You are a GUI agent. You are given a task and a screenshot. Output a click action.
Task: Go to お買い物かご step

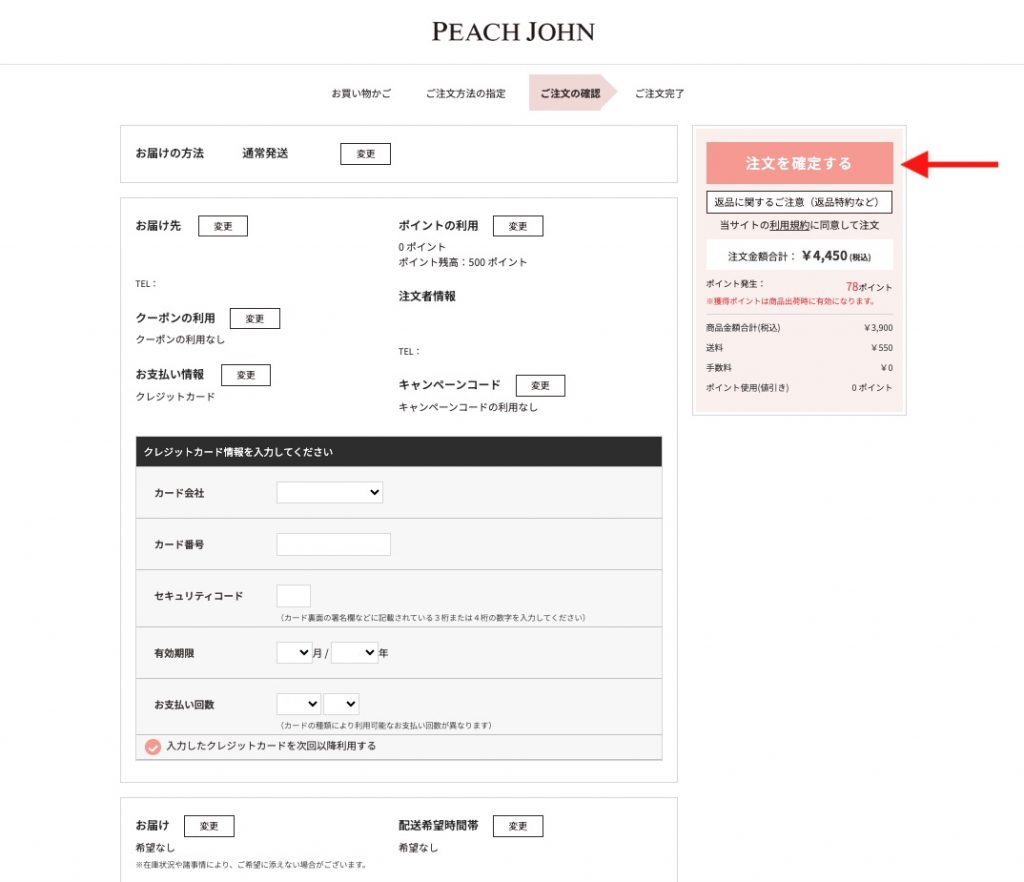[x=361, y=93]
